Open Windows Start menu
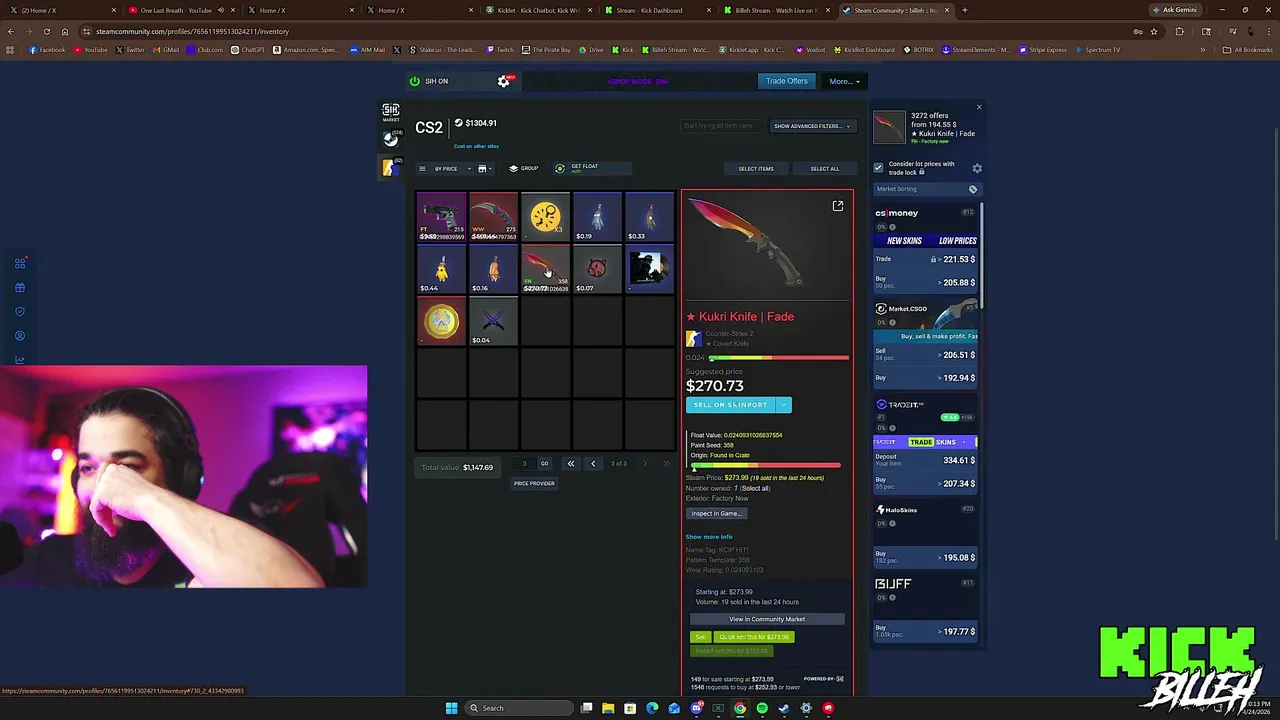The height and width of the screenshot is (720, 1280). click(x=452, y=708)
